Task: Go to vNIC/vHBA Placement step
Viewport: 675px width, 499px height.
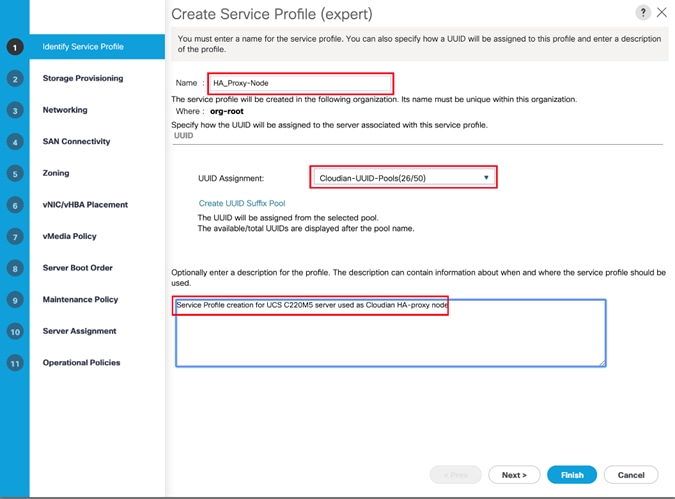Action: point(85,205)
